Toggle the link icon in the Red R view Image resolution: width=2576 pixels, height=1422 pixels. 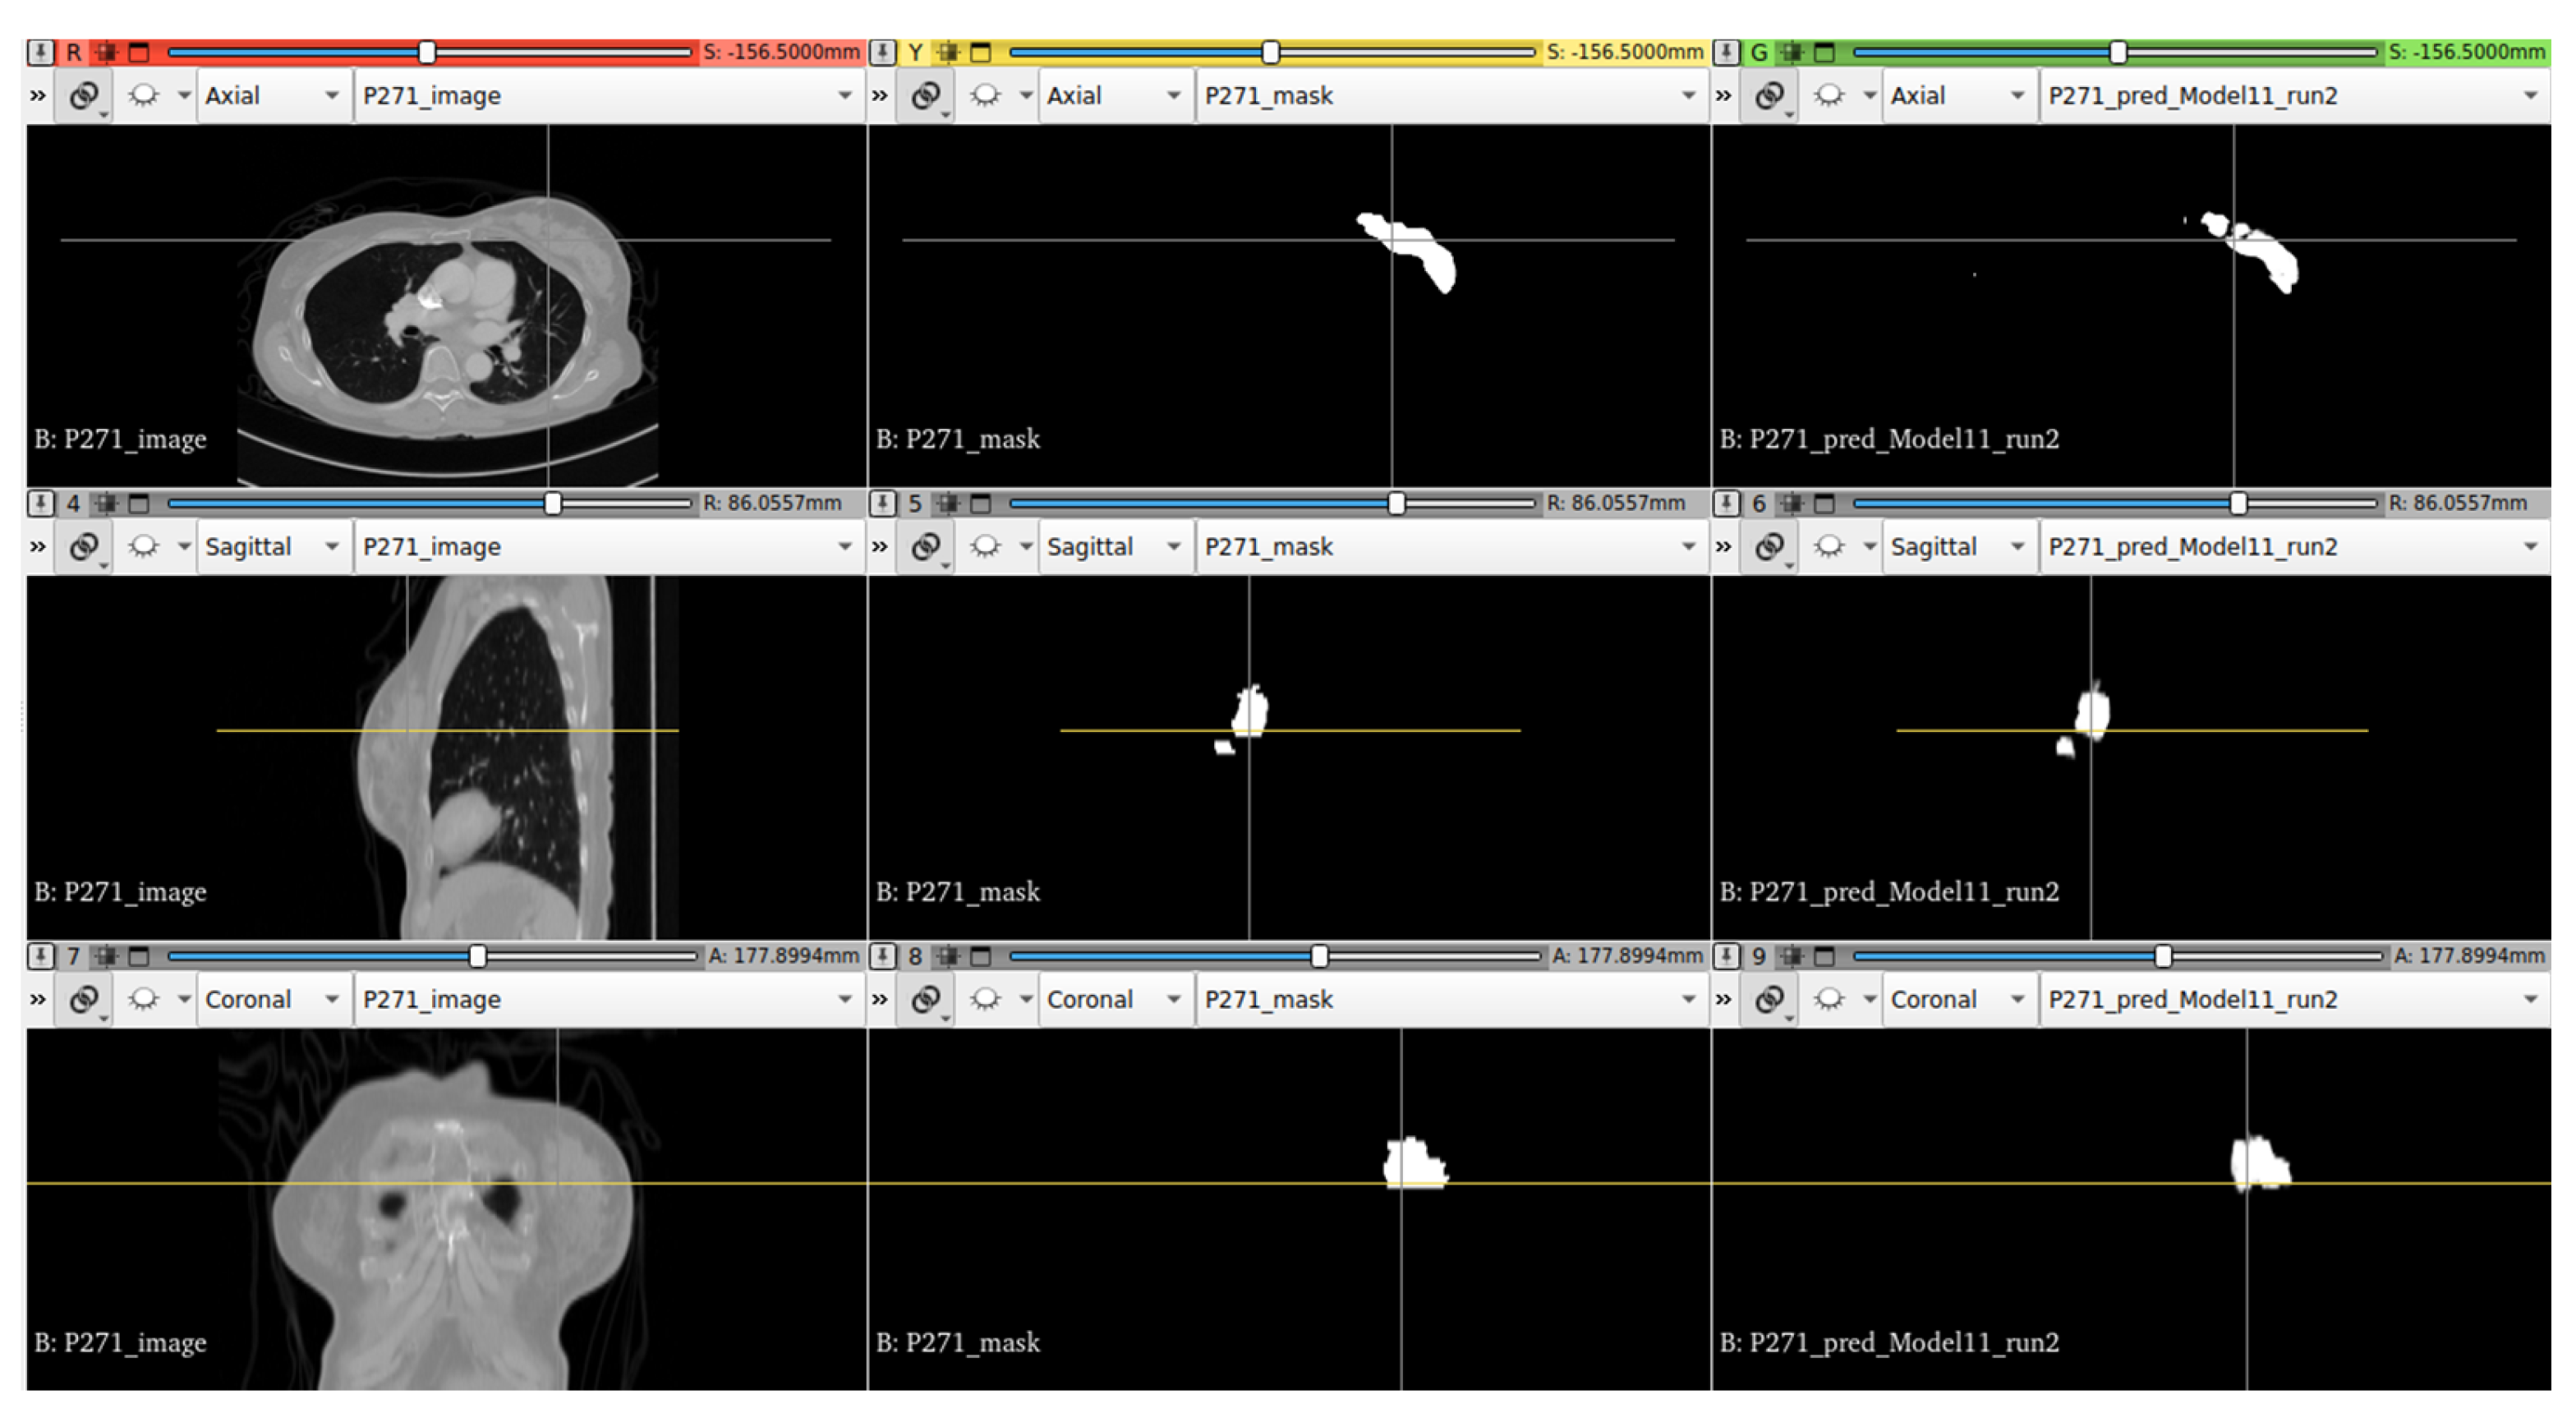(x=84, y=96)
